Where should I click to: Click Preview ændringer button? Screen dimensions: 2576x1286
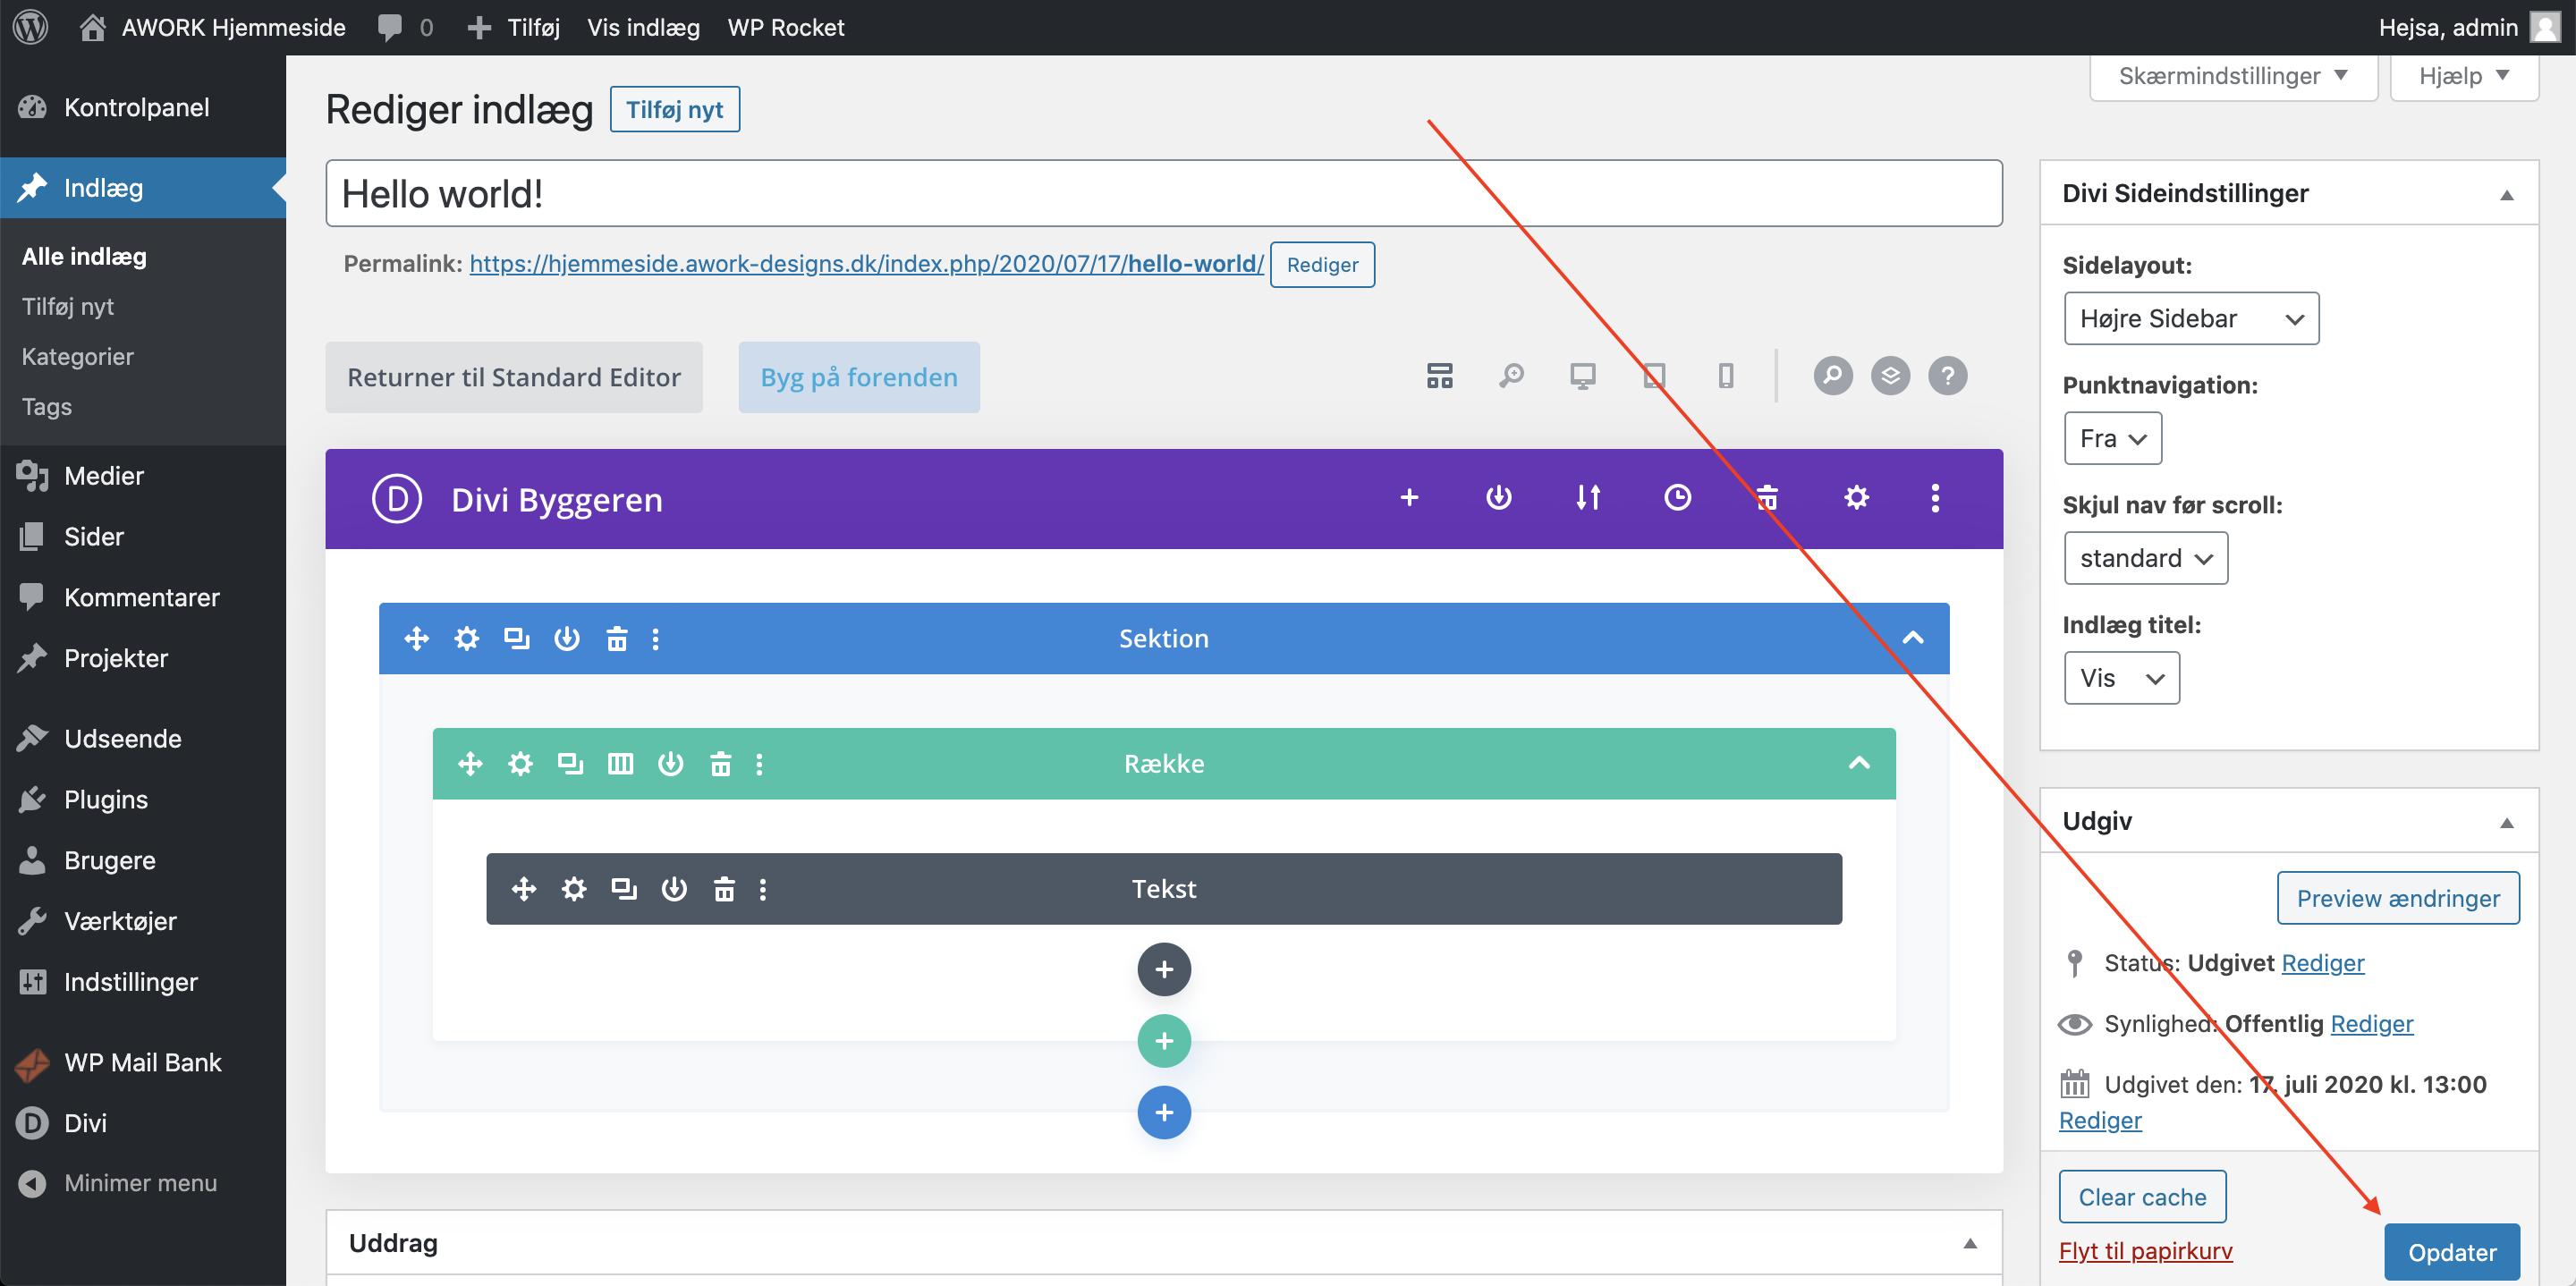[2398, 898]
